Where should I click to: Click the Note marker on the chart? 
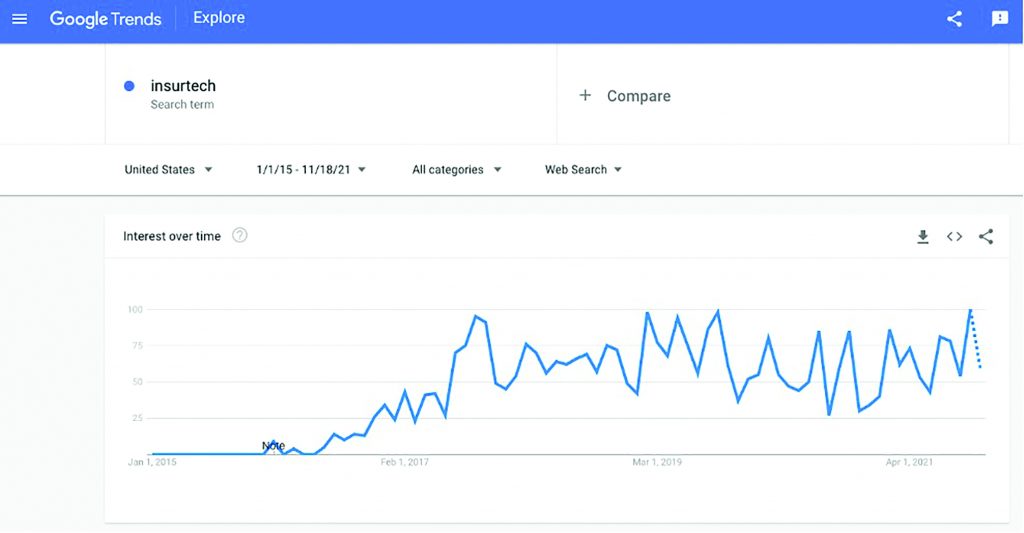pyautogui.click(x=273, y=446)
